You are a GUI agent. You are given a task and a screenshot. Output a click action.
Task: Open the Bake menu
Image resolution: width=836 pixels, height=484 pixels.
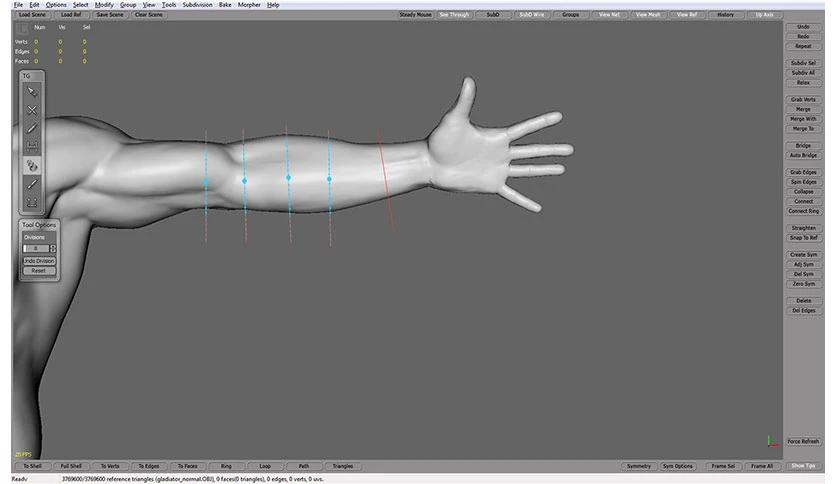point(225,5)
